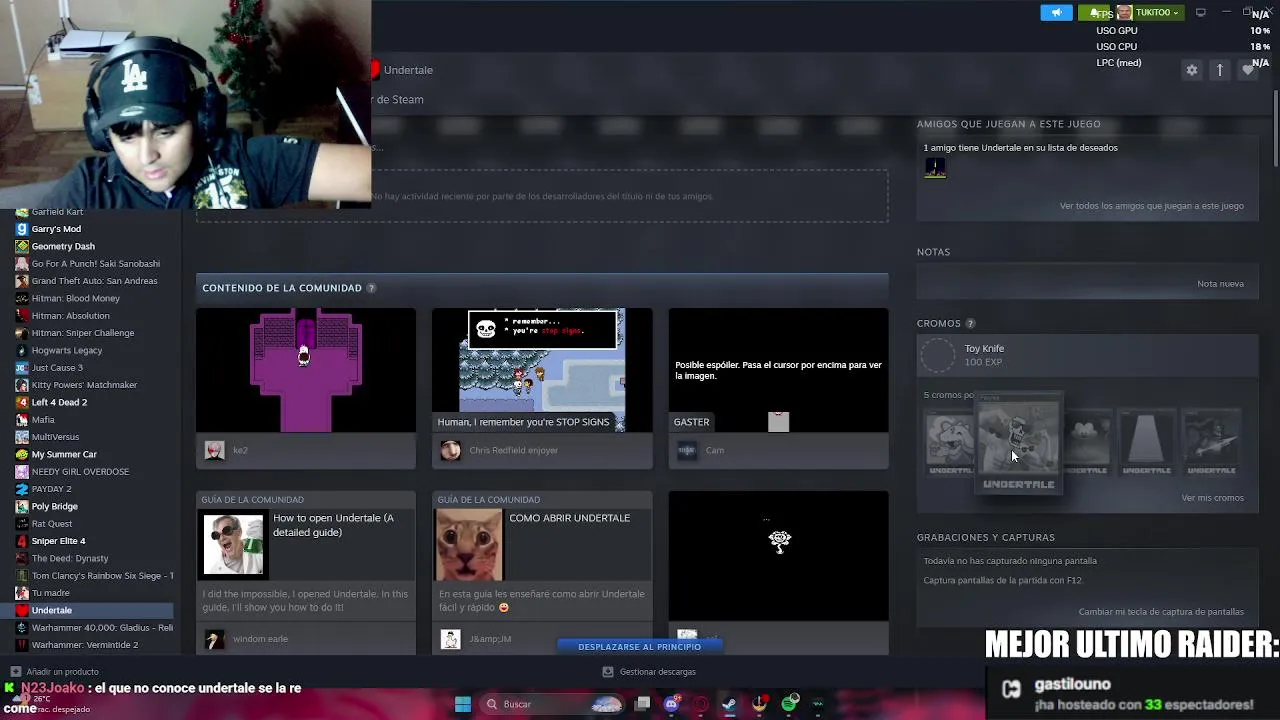Reveal the GASTER spoiler image

click(x=778, y=370)
